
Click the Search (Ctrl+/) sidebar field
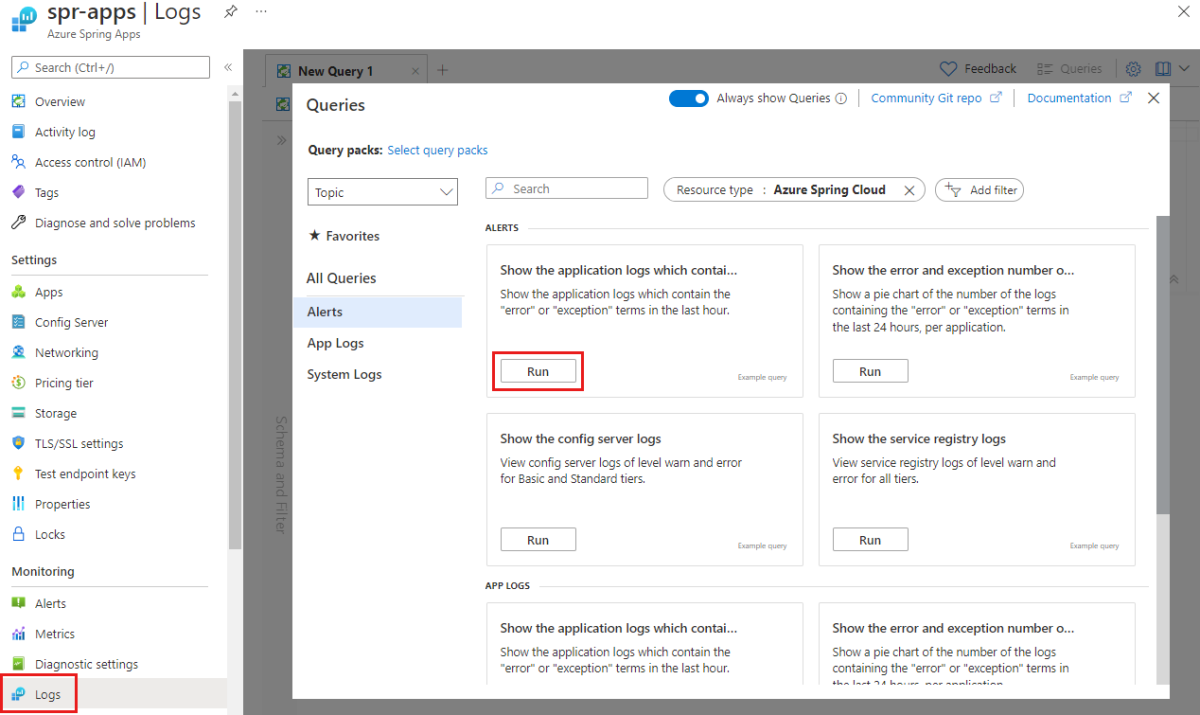point(111,67)
